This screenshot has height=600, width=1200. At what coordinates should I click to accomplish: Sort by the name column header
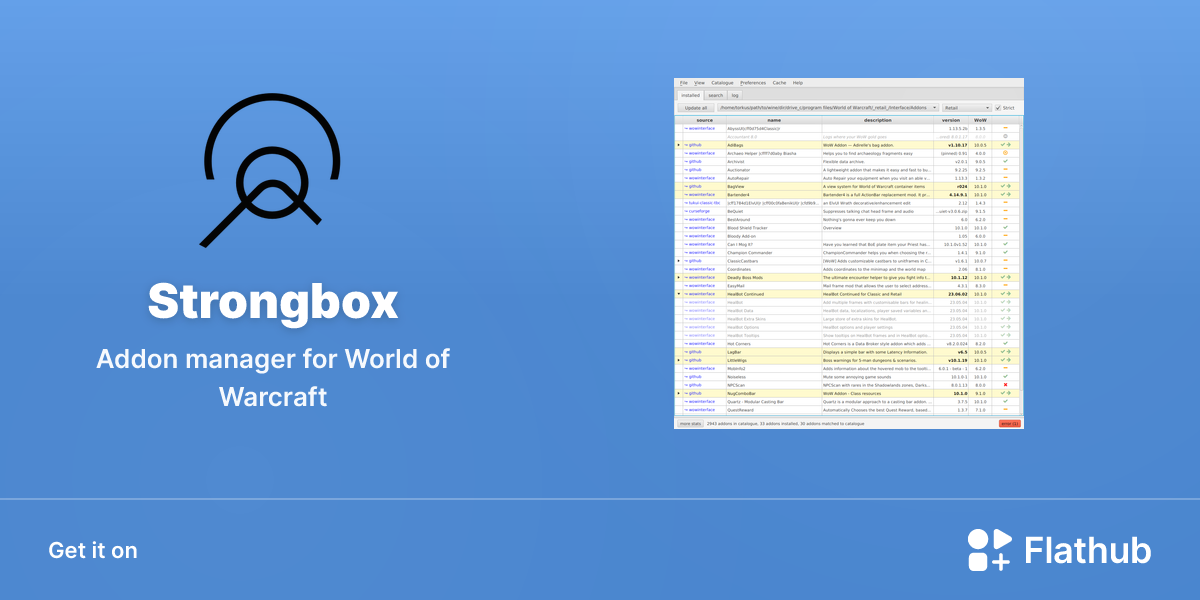[x=774, y=120]
